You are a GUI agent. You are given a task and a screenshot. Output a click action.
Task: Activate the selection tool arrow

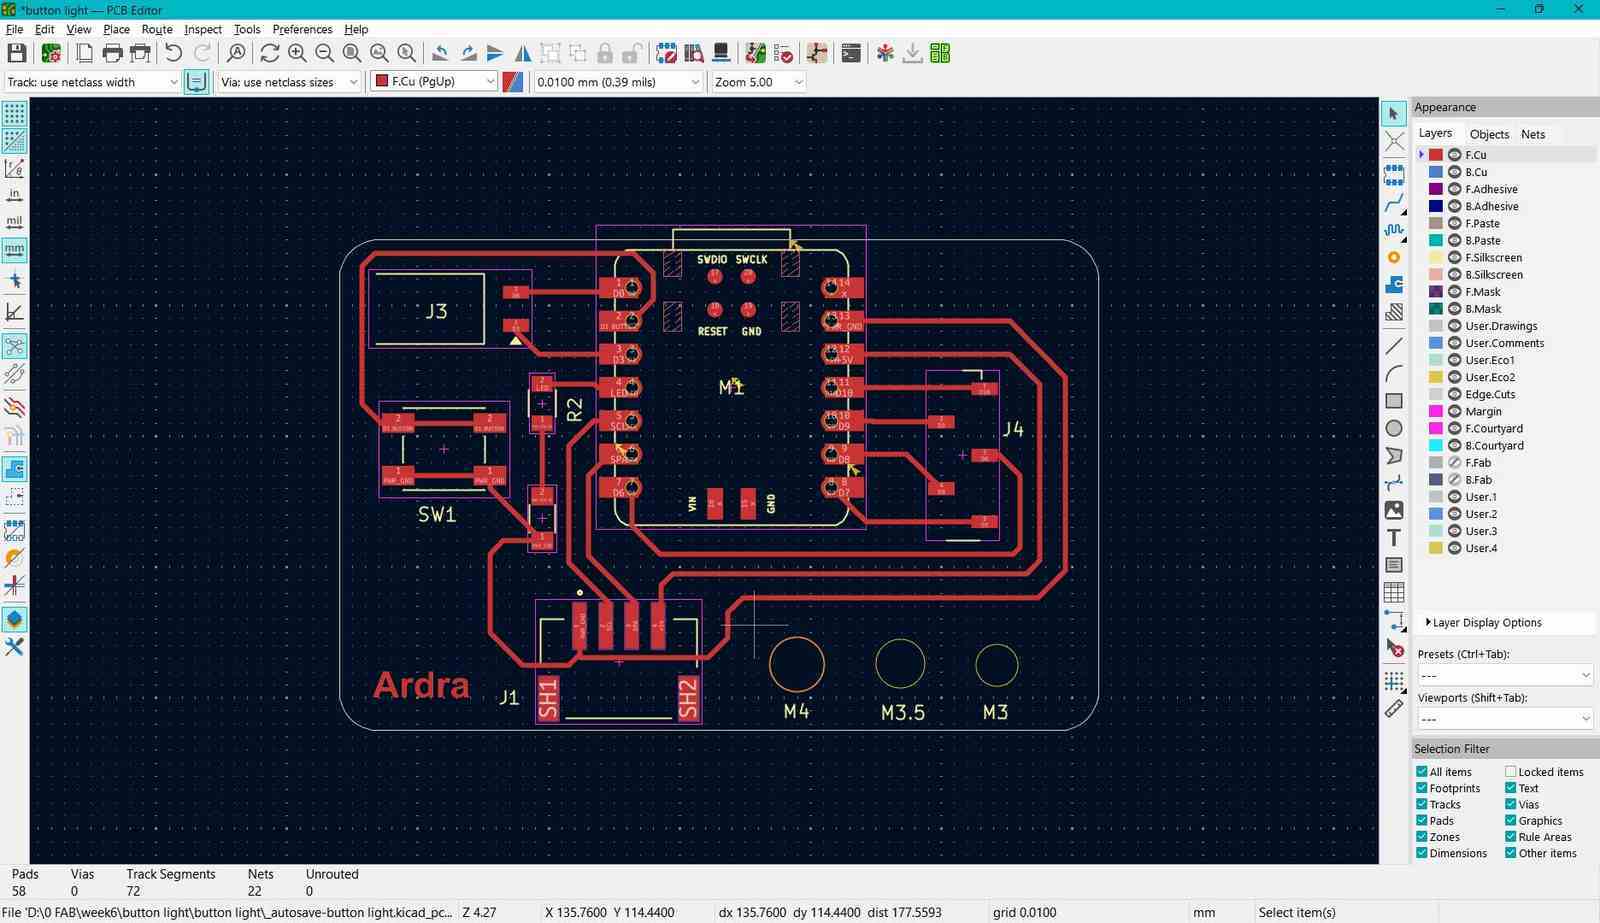(1394, 113)
